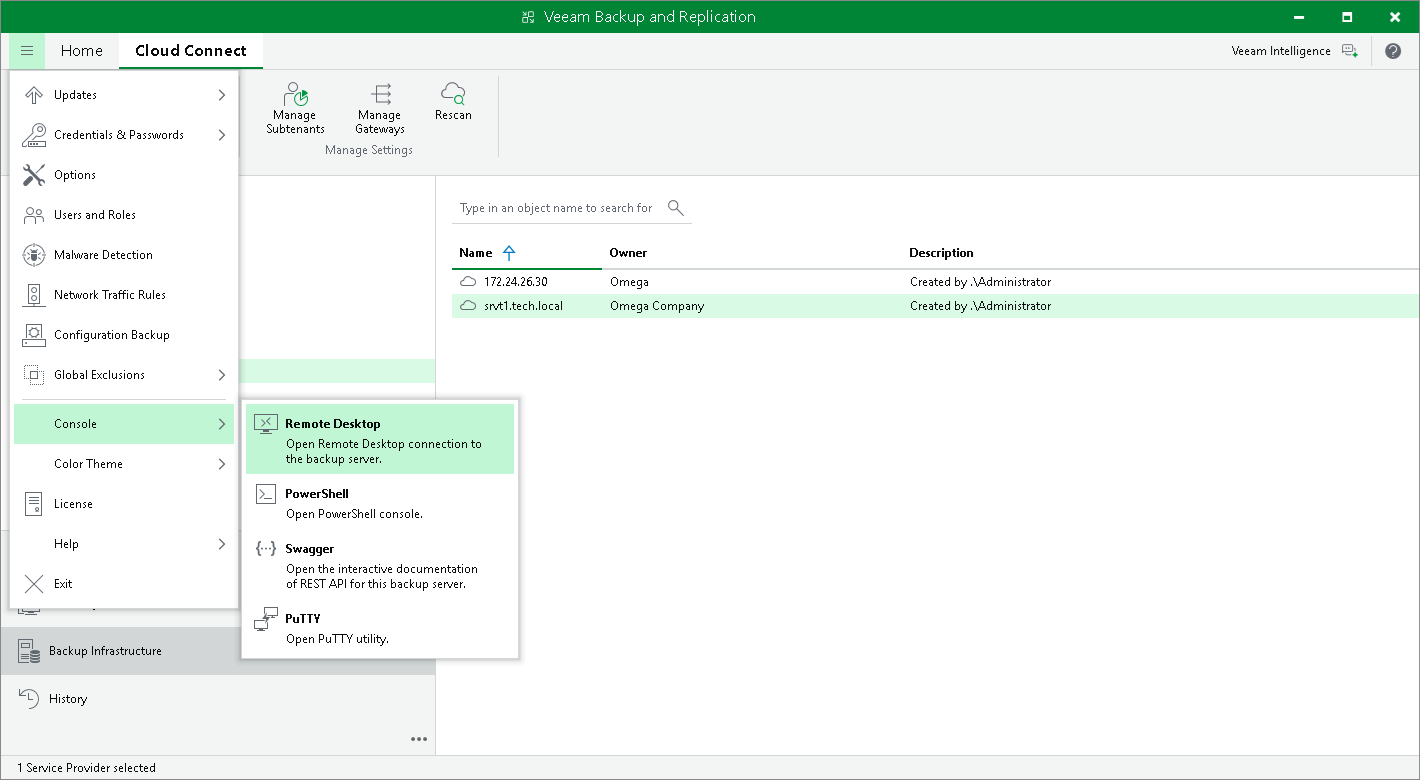Viewport: 1420px width, 780px height.
Task: Open Malware Detection via its bug icon
Action: [x=35, y=255]
